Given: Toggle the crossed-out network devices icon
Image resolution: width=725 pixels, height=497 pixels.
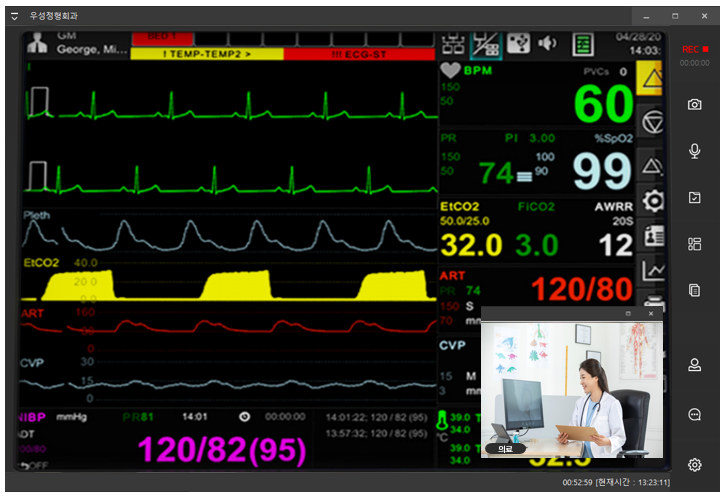Looking at the screenshot, I should [486, 45].
